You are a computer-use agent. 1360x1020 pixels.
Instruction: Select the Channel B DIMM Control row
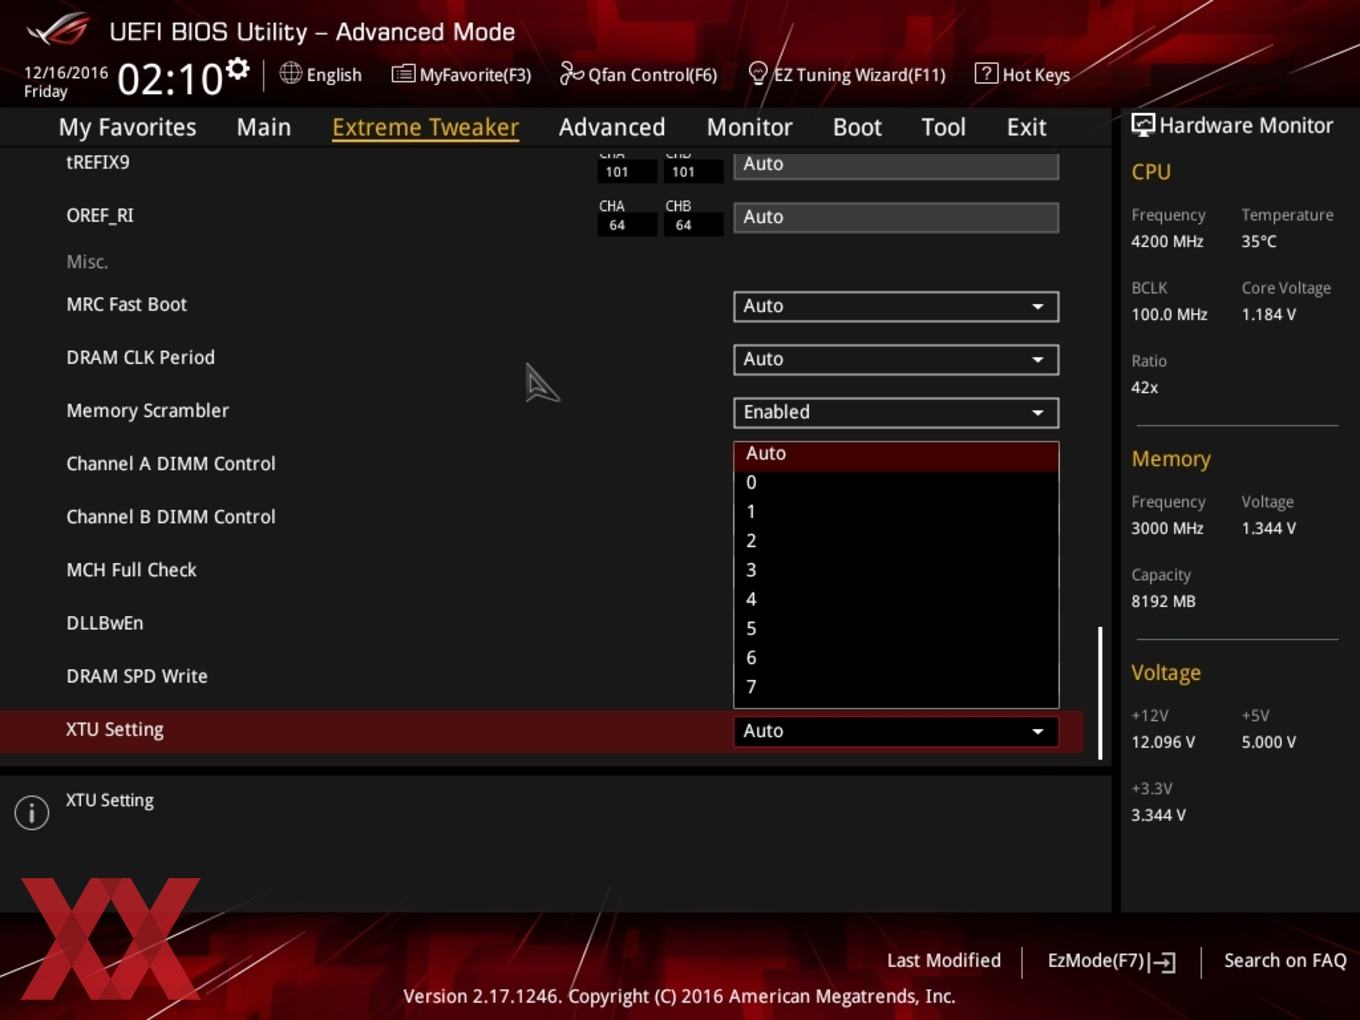[171, 517]
